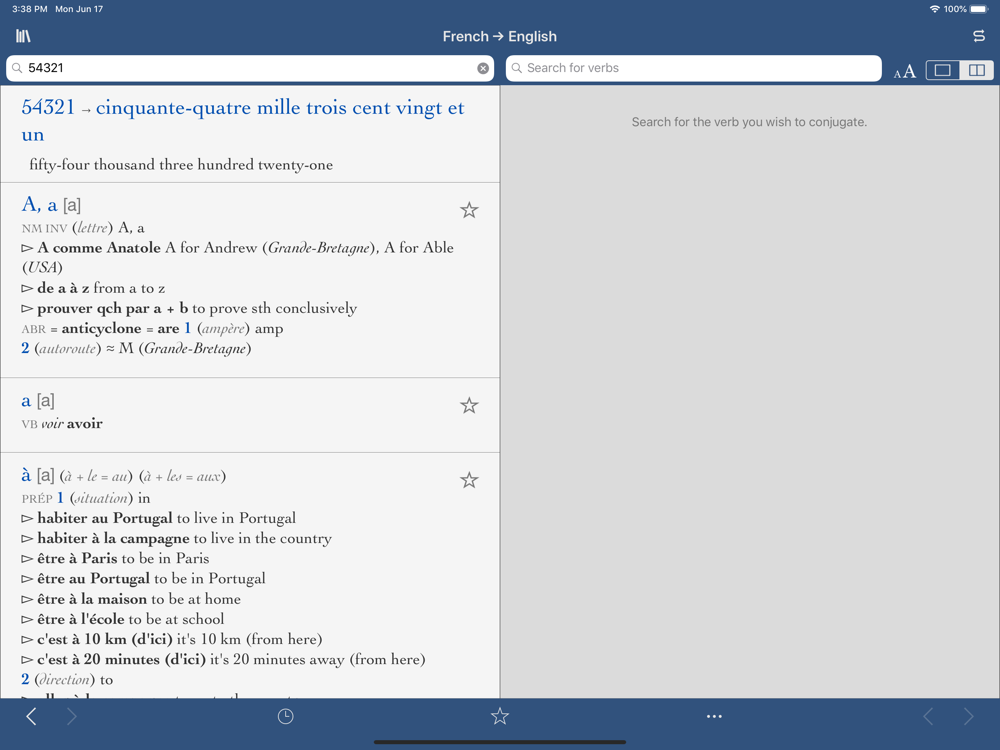Viewport: 1000px width, 750px height.
Task: Select the number translation cinquante-quatre mille heading
Action: (x=242, y=121)
